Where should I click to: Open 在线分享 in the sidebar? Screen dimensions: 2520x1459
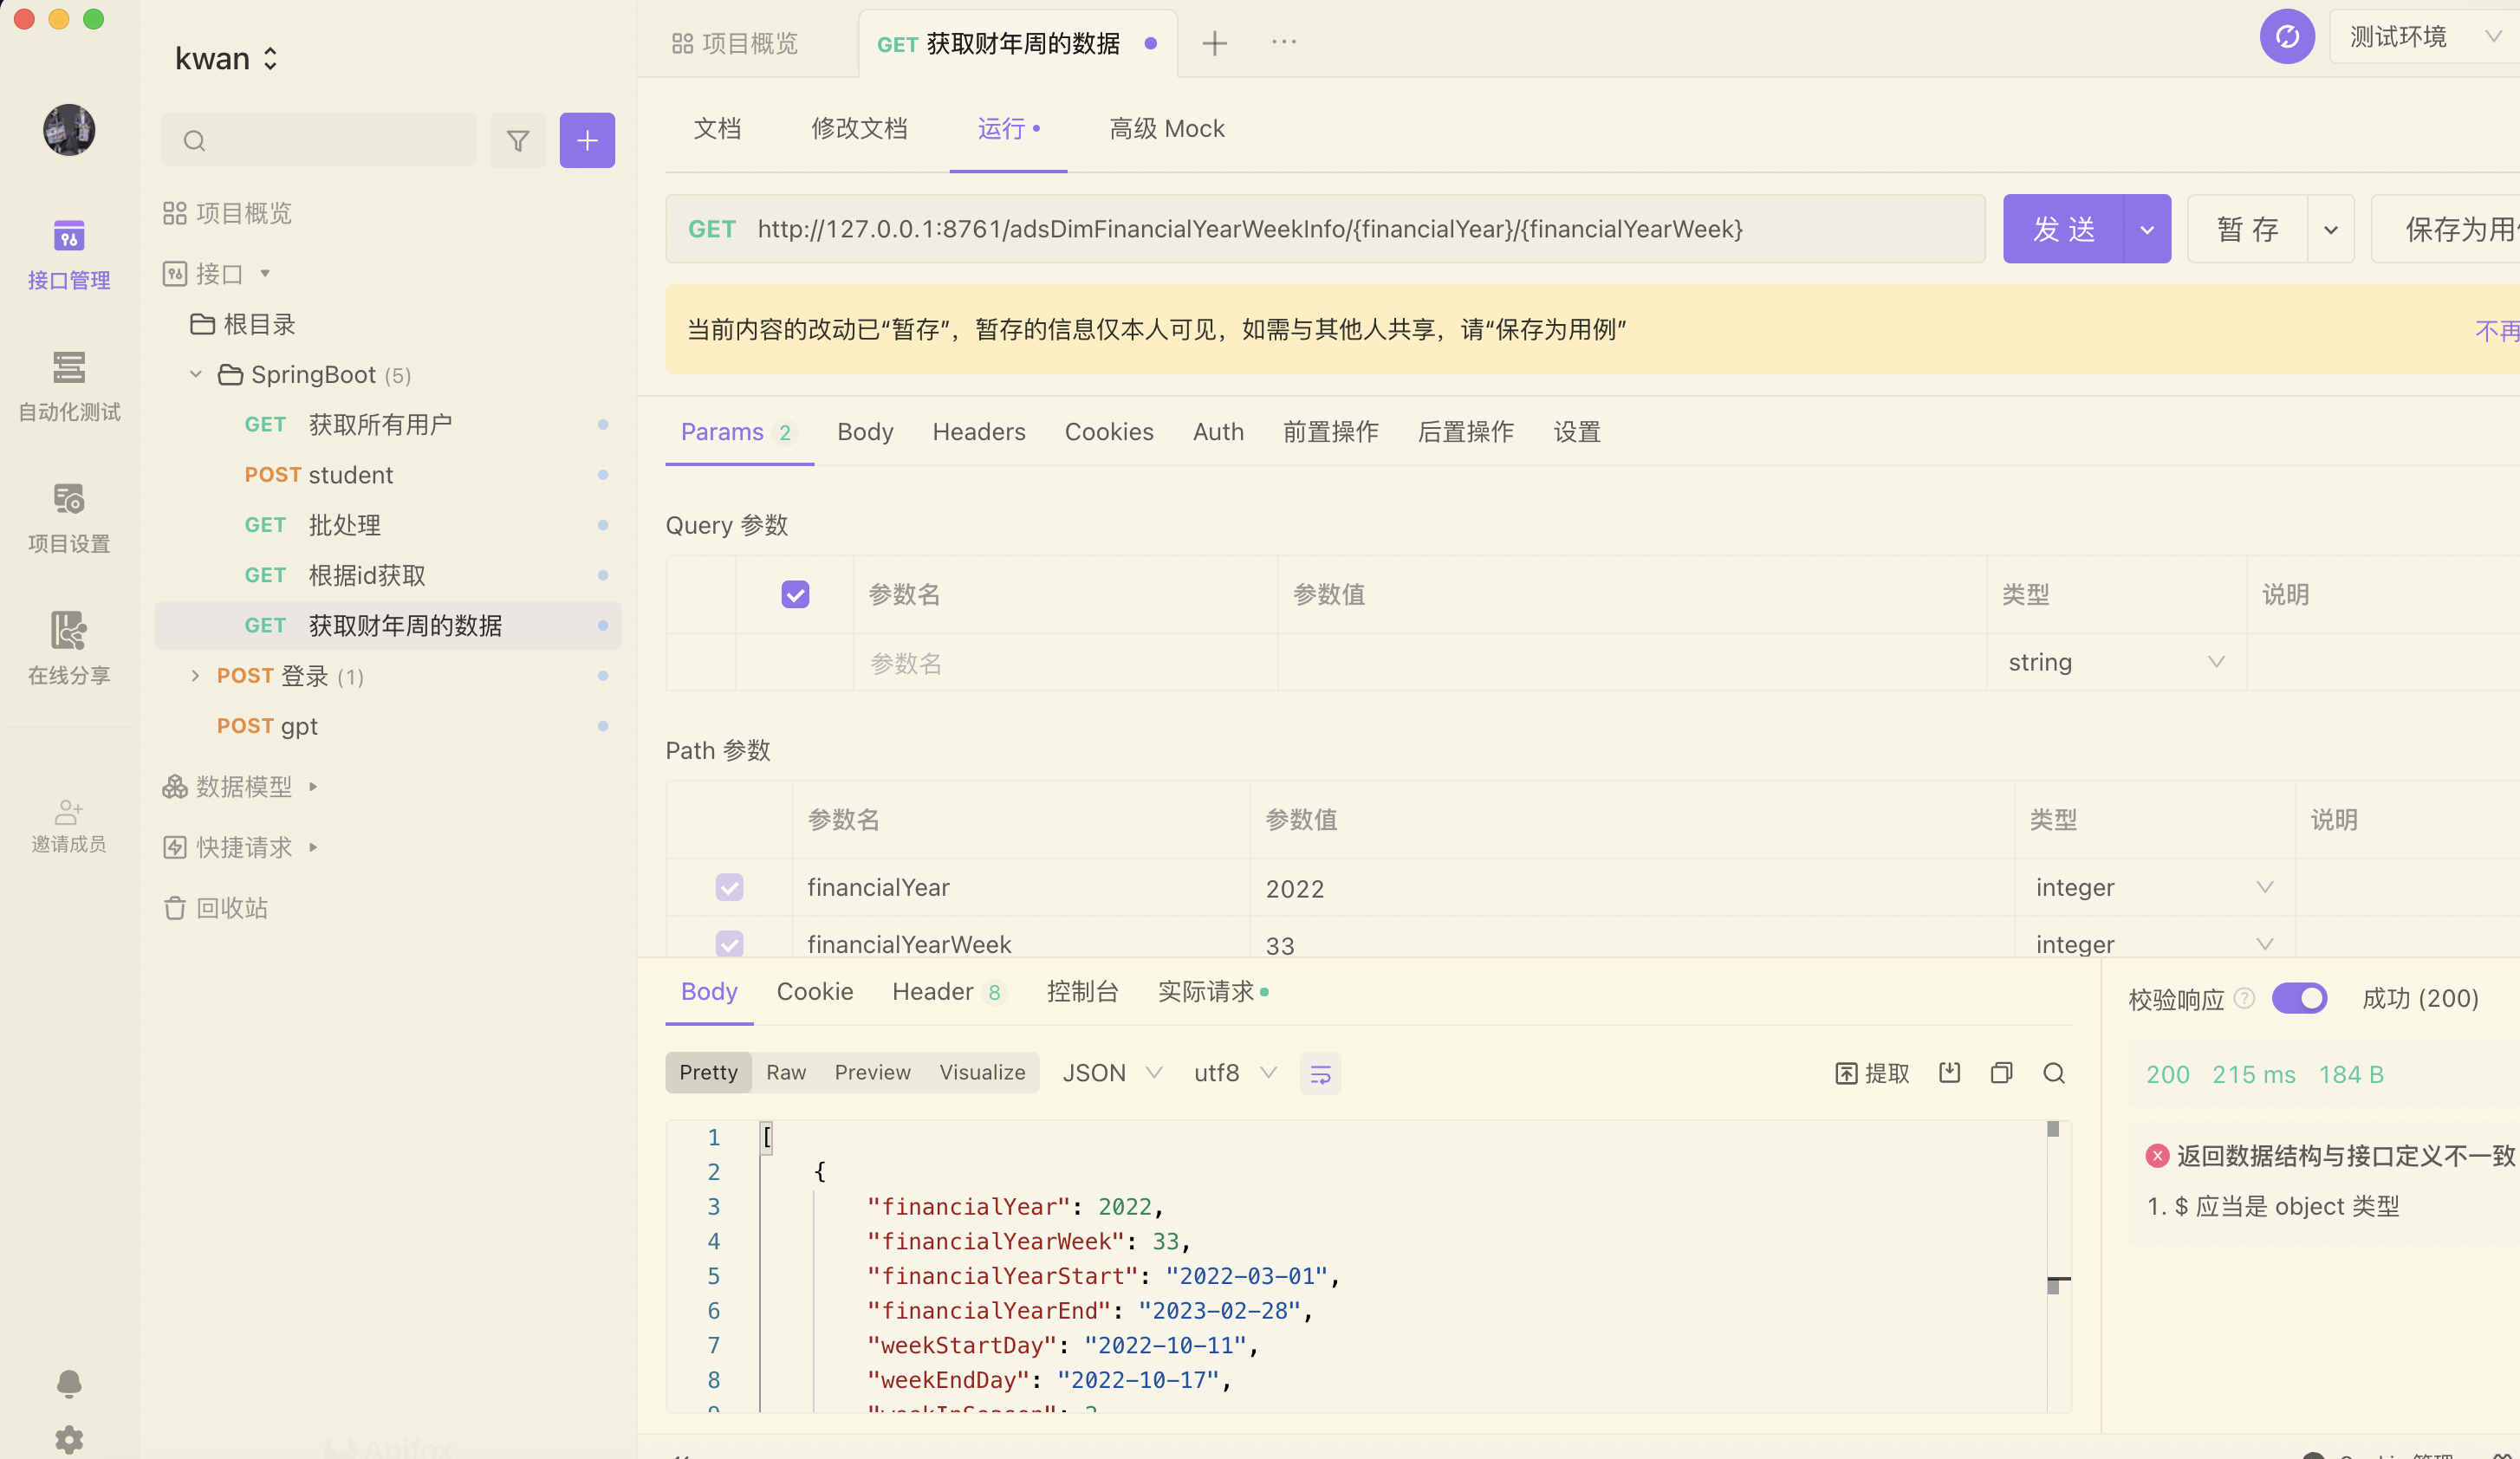pyautogui.click(x=68, y=649)
